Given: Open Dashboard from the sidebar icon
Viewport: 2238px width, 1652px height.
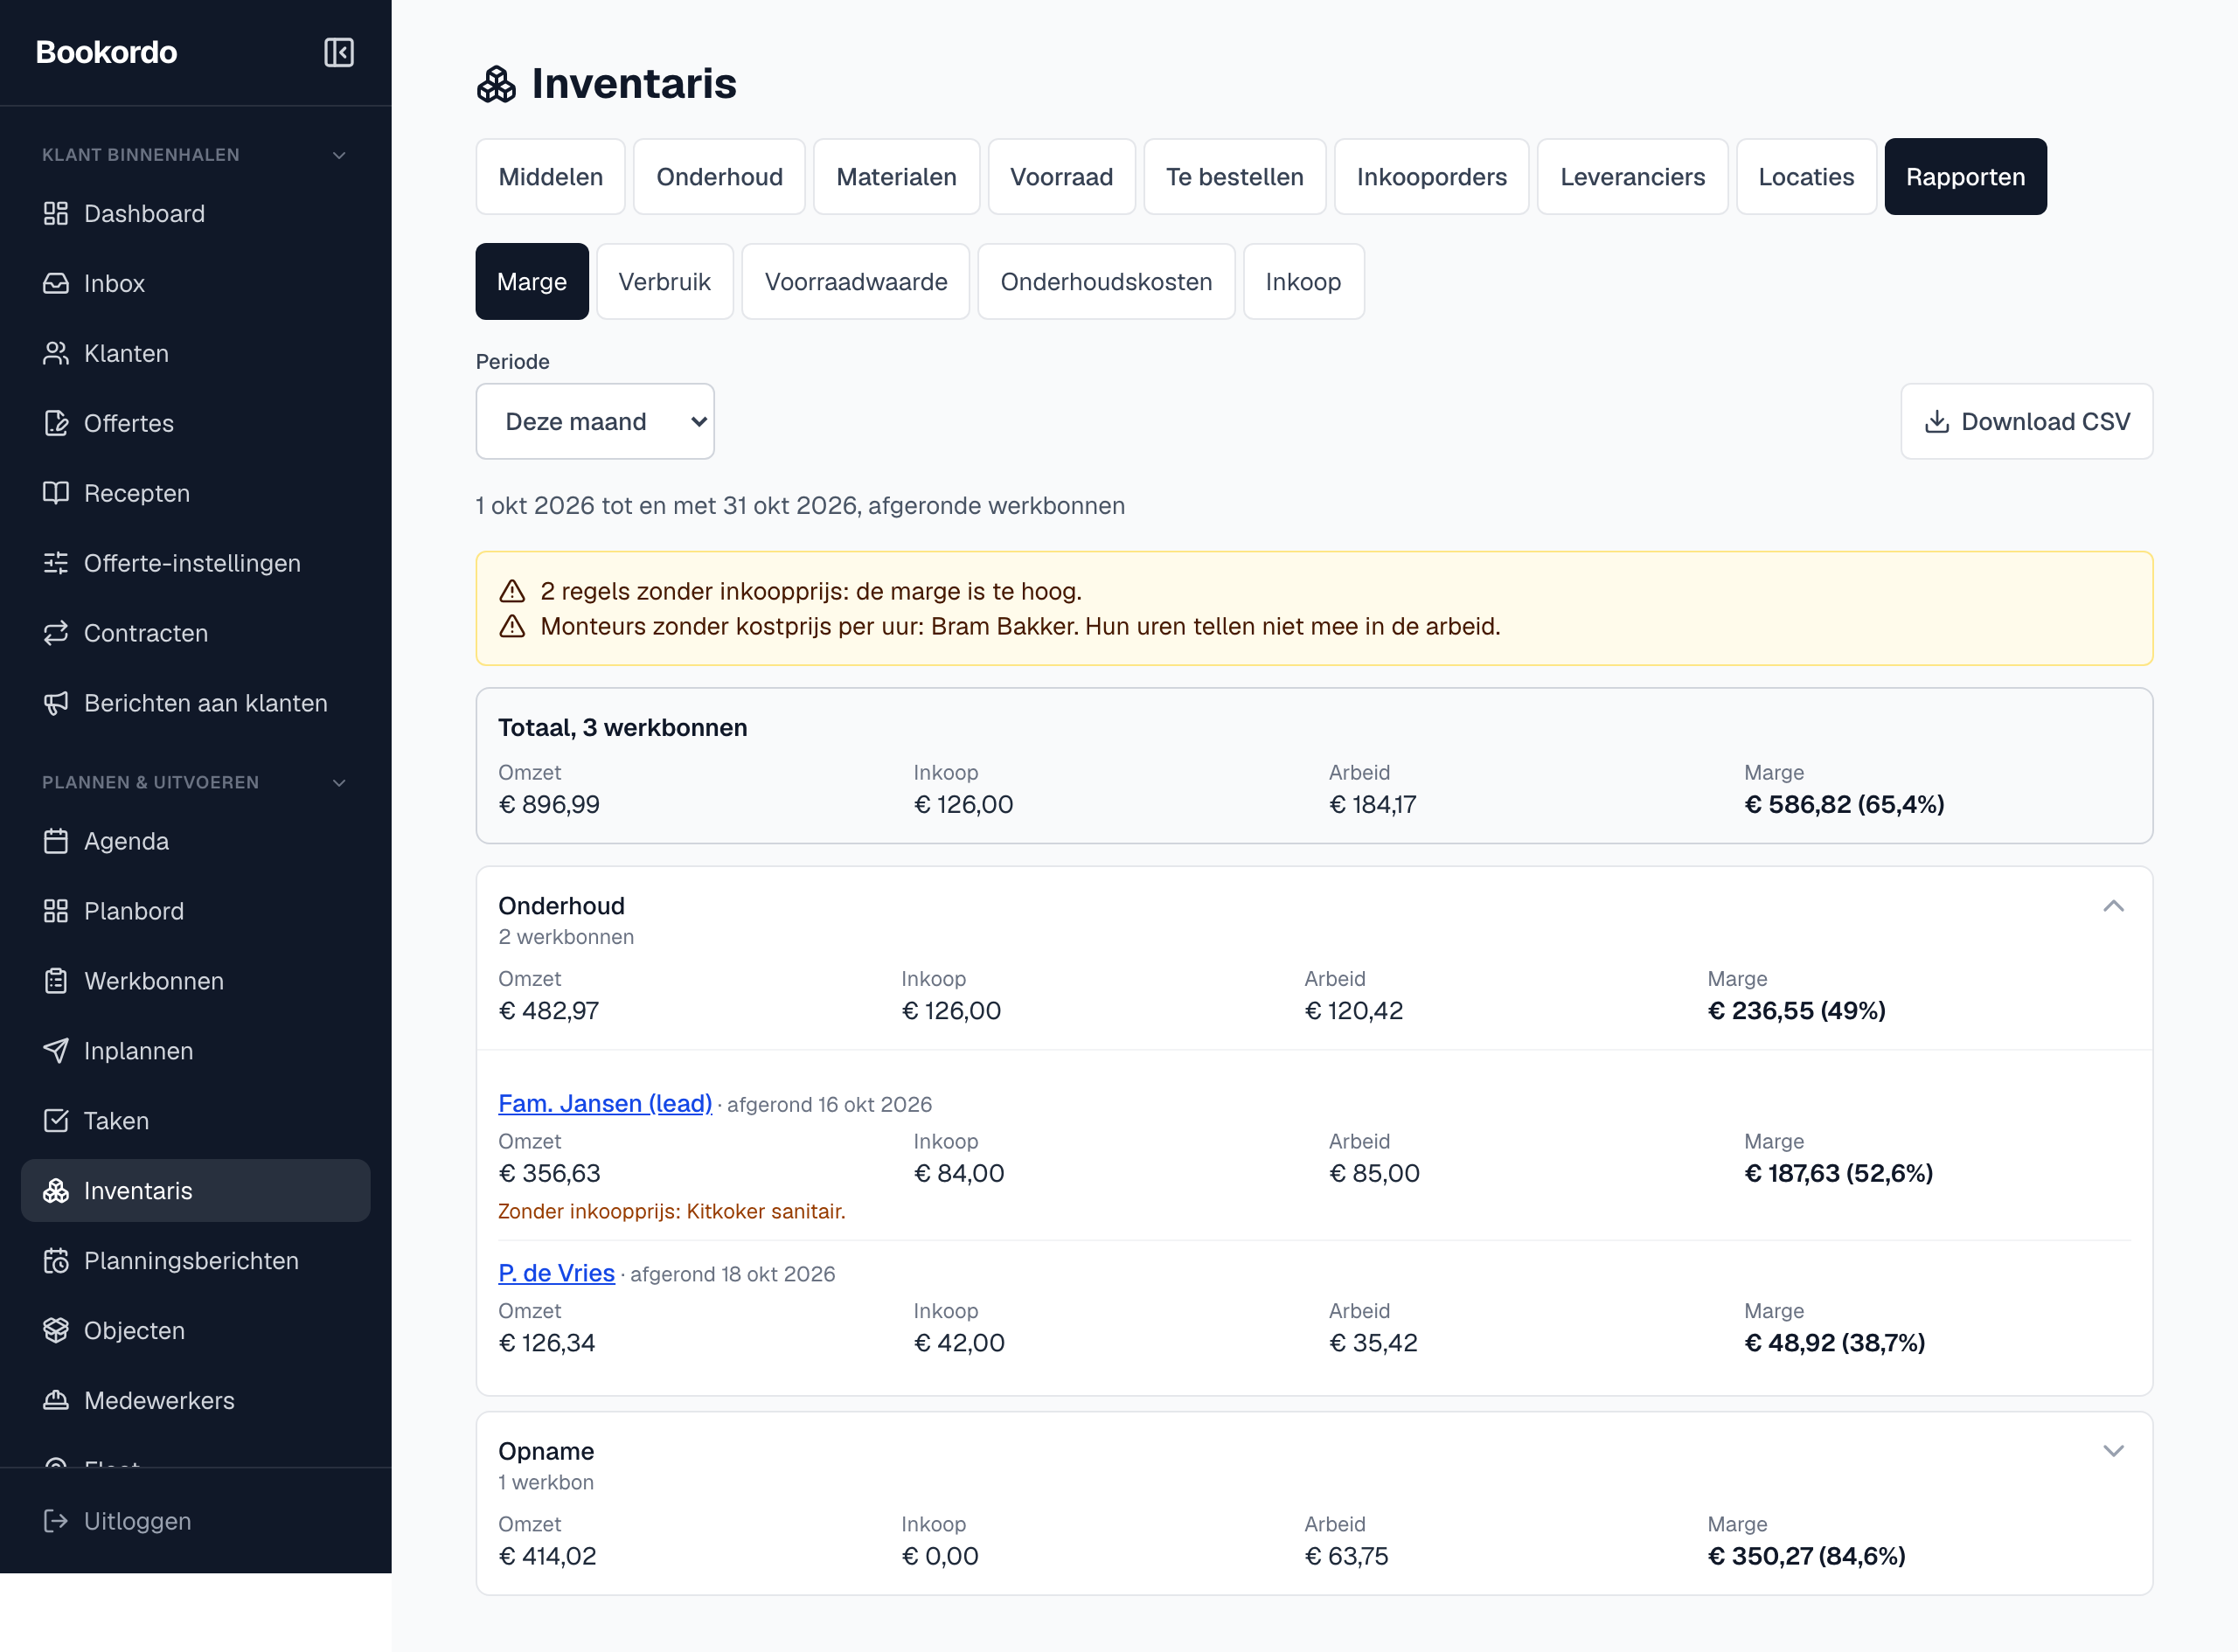Looking at the screenshot, I should click(56, 213).
